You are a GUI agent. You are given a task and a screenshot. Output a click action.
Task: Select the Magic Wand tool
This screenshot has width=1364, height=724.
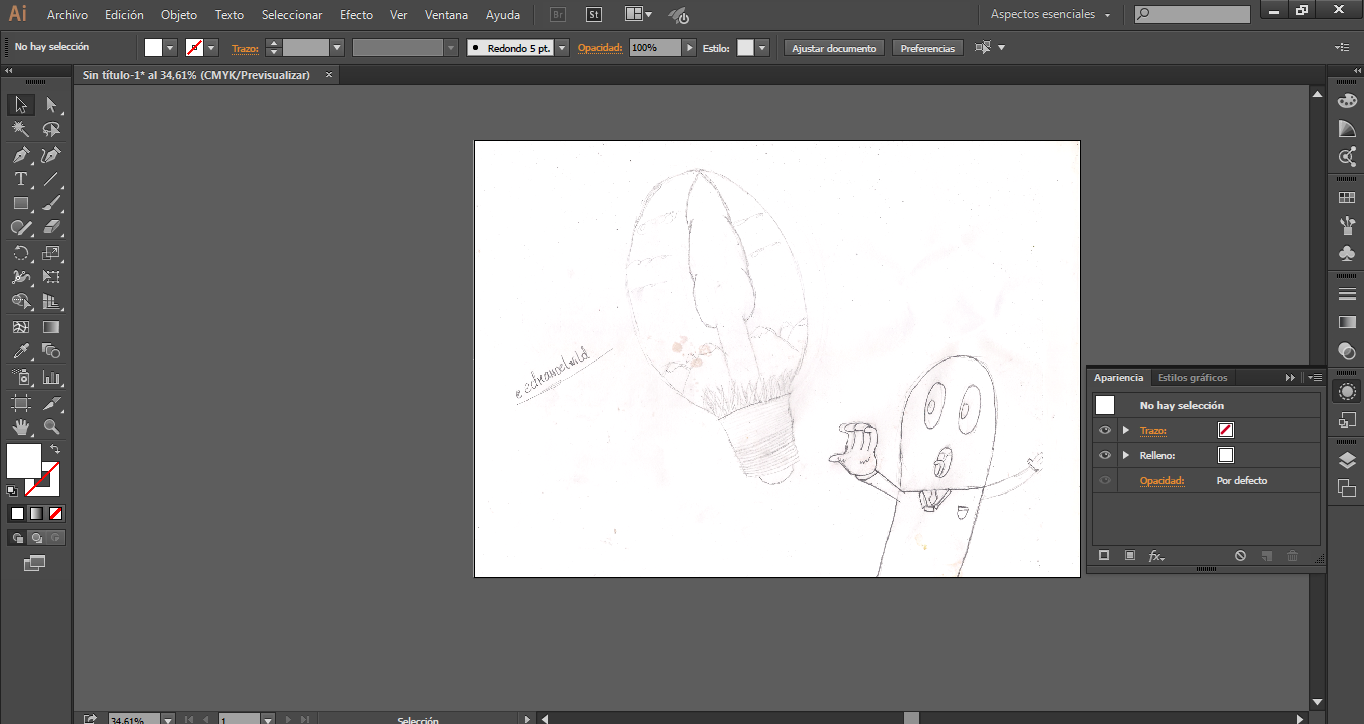pyautogui.click(x=20, y=130)
